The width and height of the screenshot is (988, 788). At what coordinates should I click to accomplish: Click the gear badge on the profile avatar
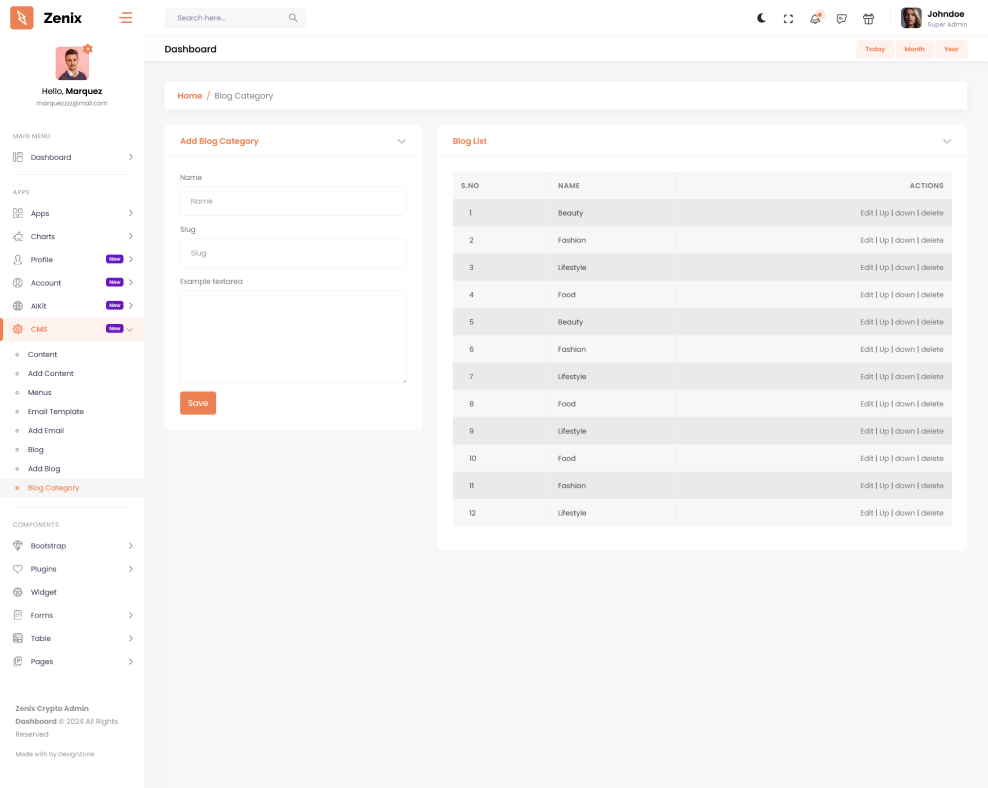click(x=88, y=48)
